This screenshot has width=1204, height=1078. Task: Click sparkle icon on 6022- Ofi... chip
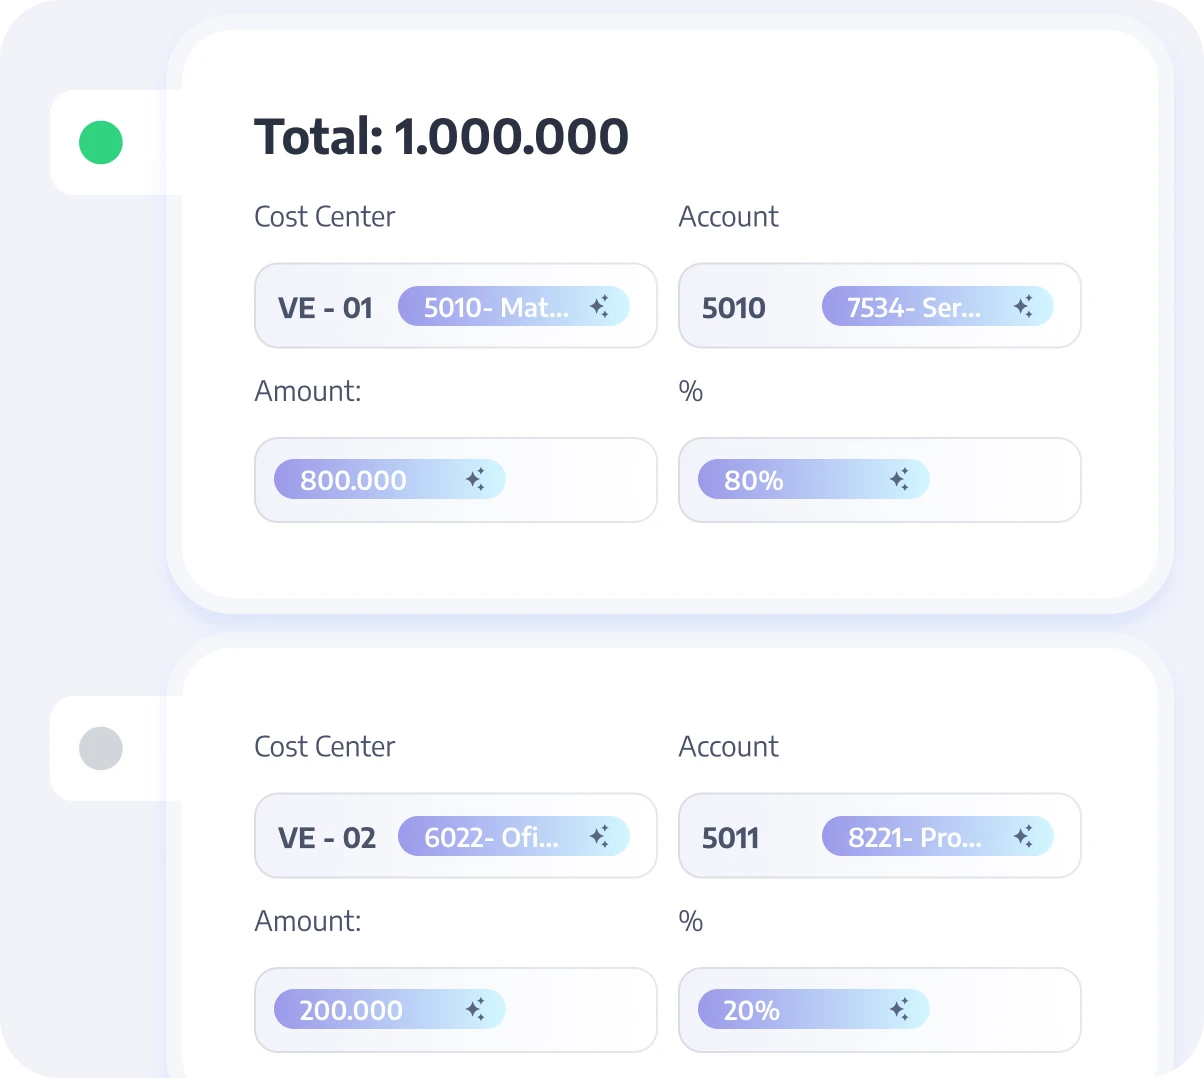coord(599,837)
